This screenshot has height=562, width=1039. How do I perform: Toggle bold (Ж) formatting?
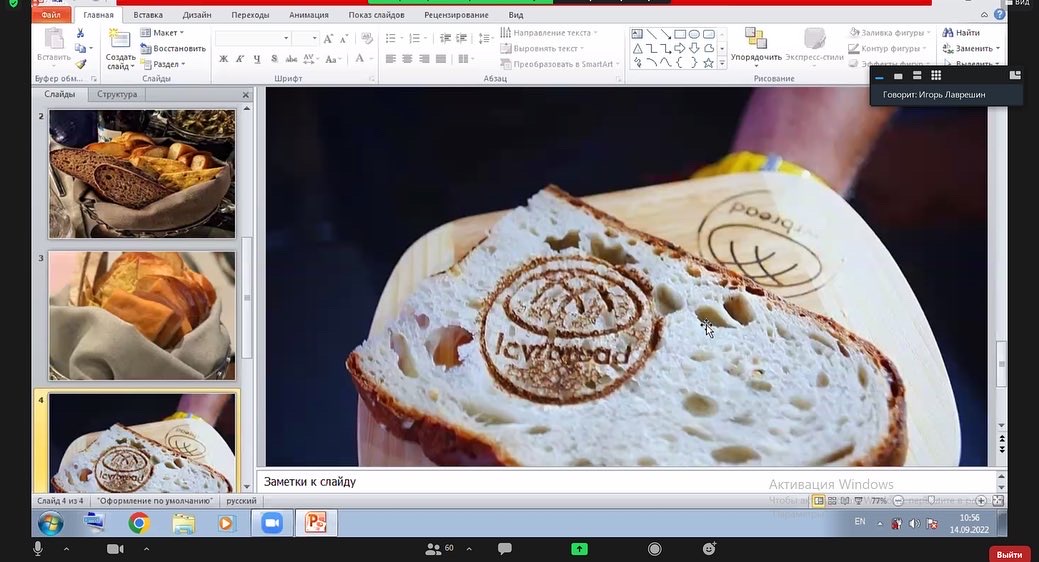(224, 59)
